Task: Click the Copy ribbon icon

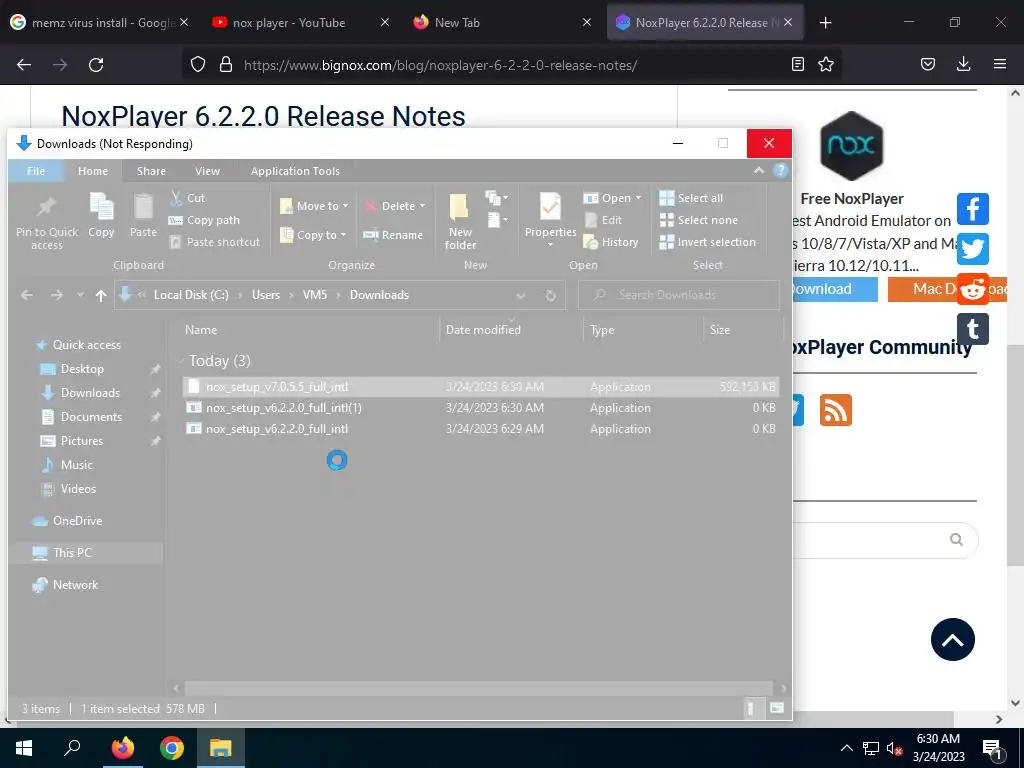Action: (101, 207)
